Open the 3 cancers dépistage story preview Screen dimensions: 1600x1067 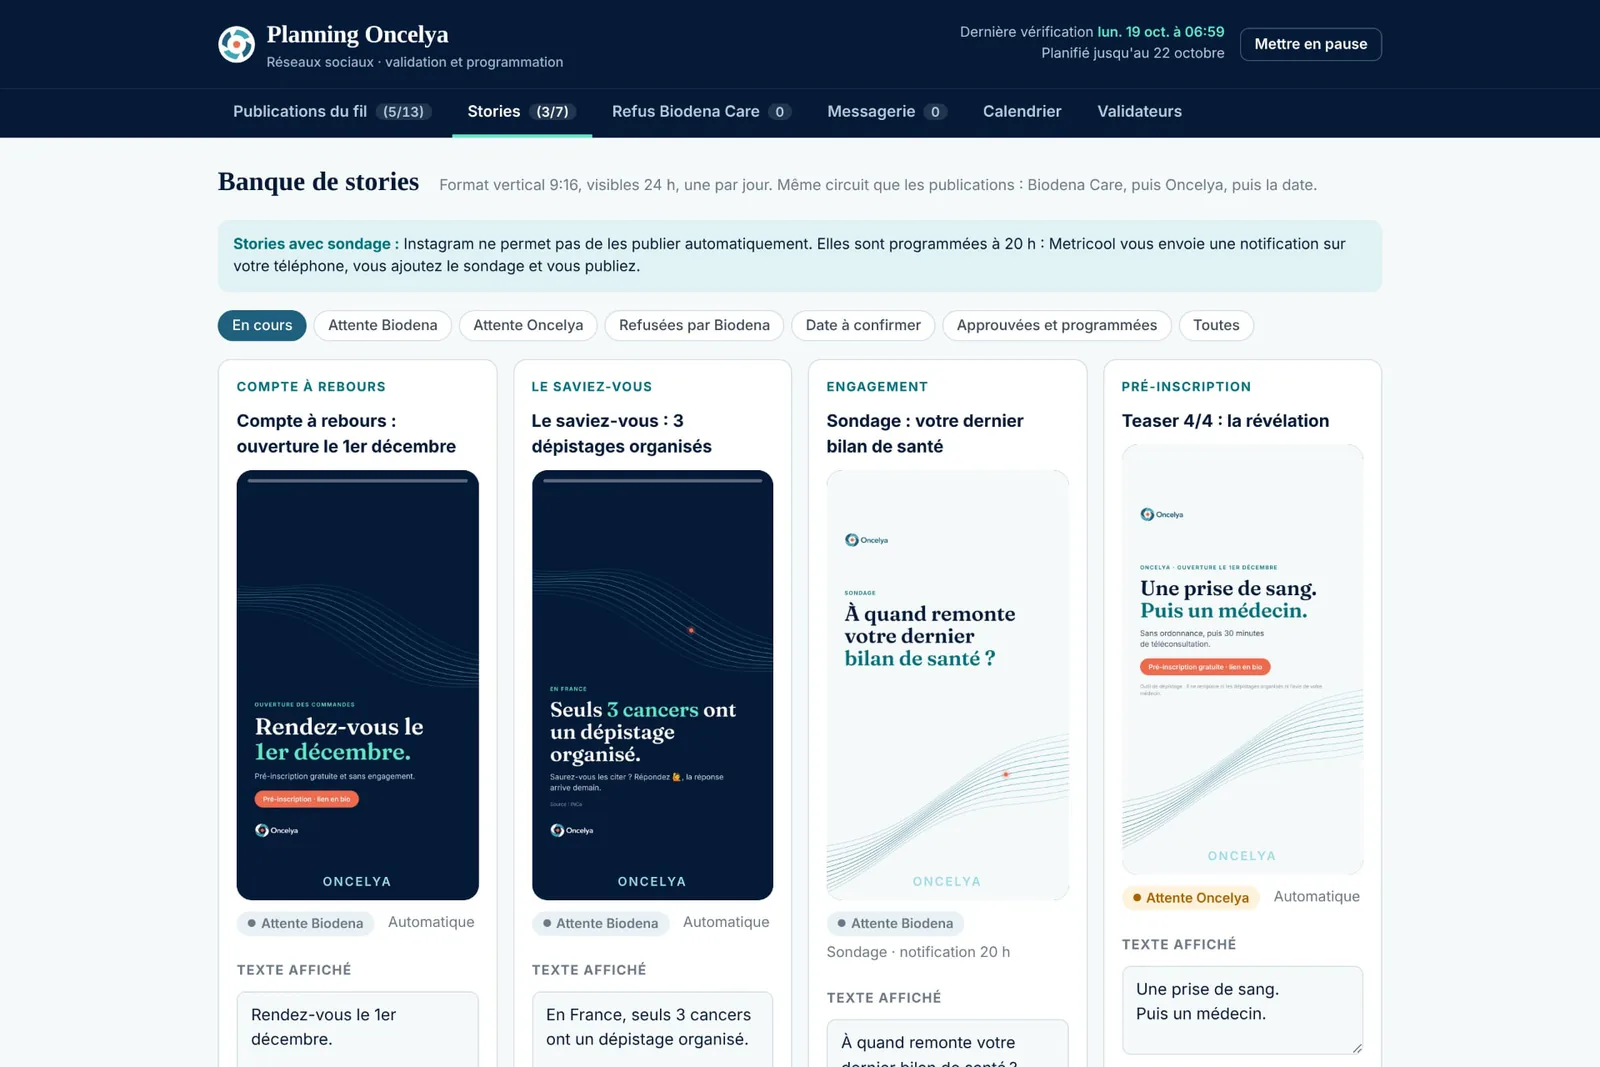(652, 685)
